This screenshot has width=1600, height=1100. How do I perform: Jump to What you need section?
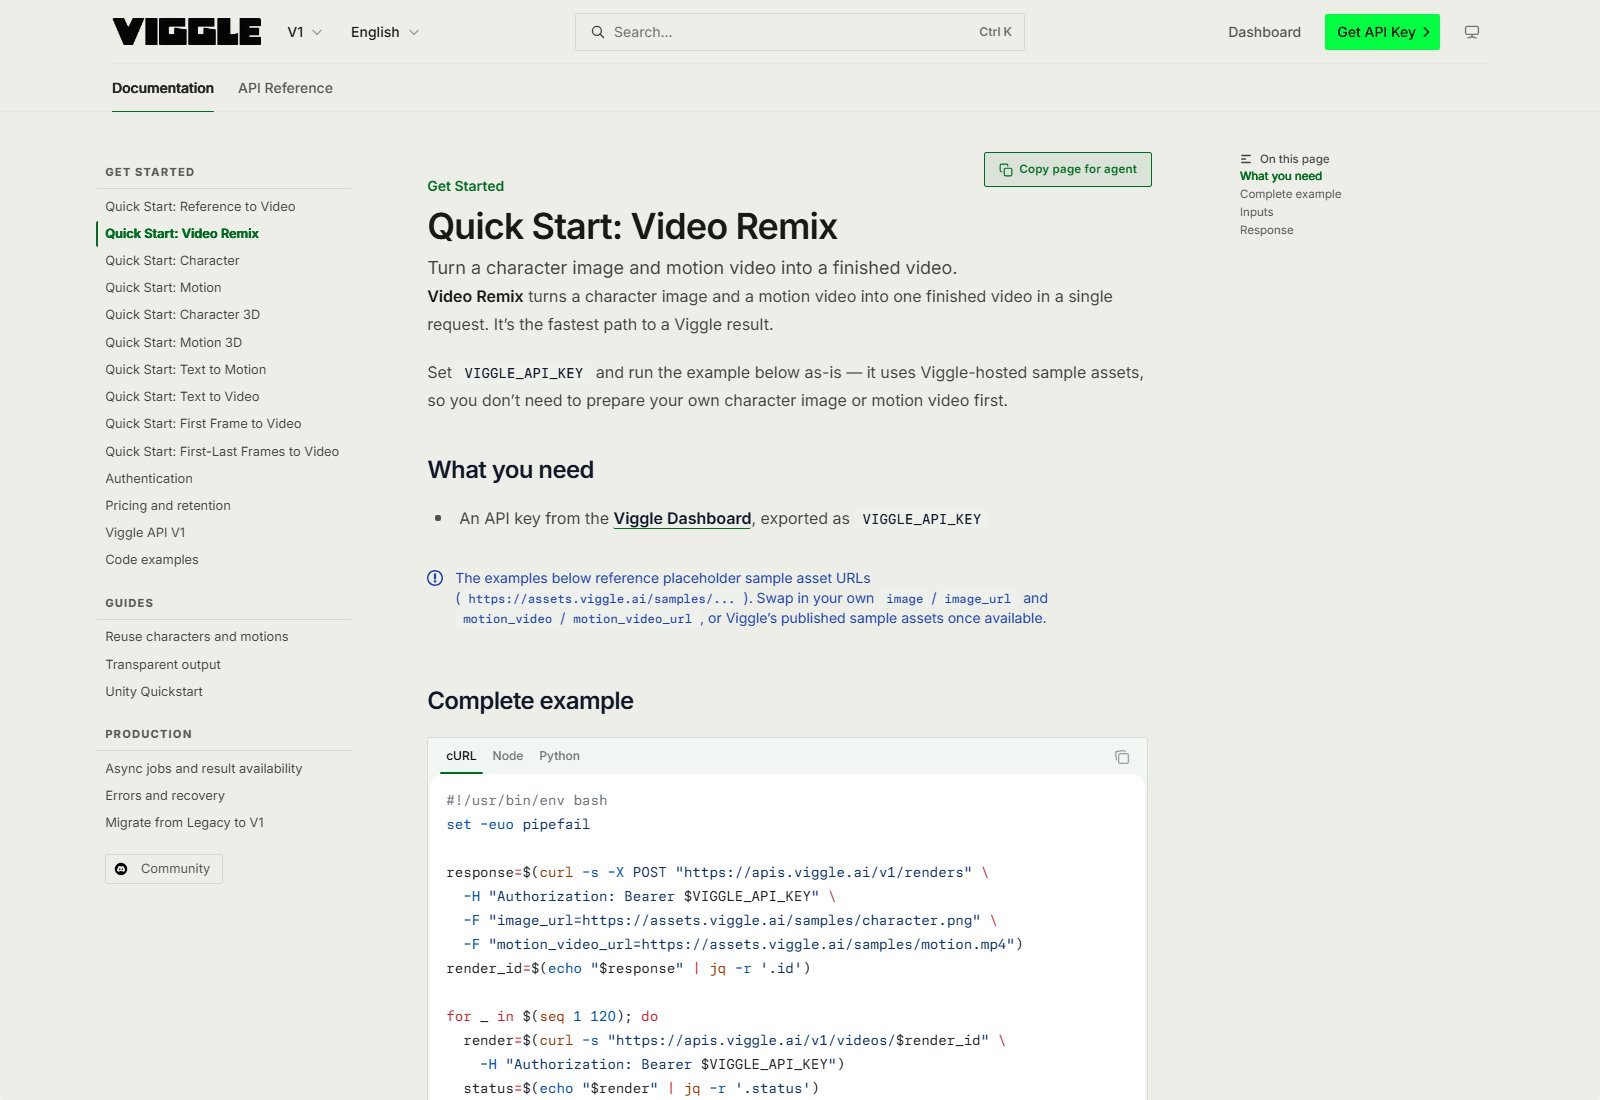click(1281, 176)
